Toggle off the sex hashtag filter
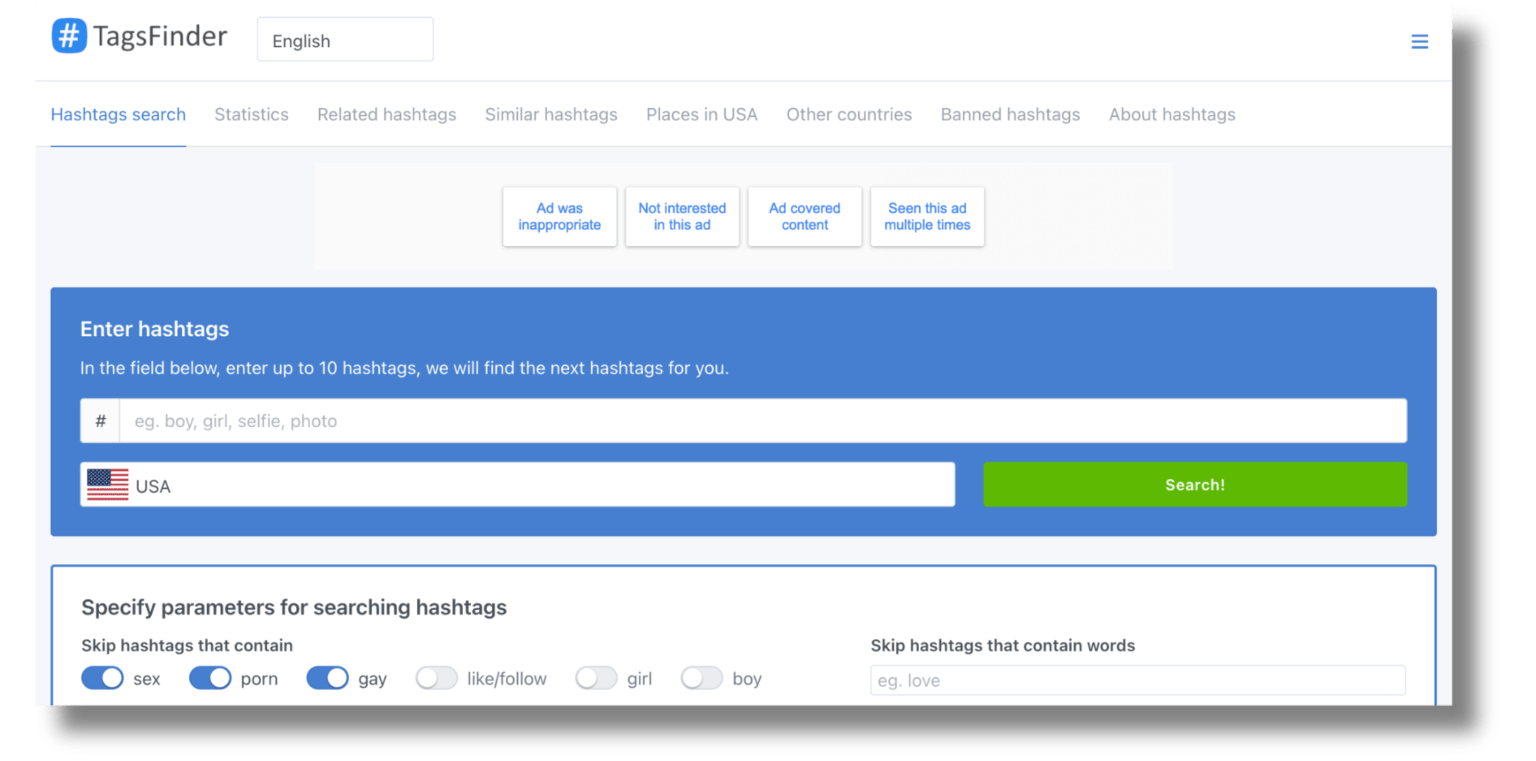The width and height of the screenshot is (1536, 761). tap(102, 678)
